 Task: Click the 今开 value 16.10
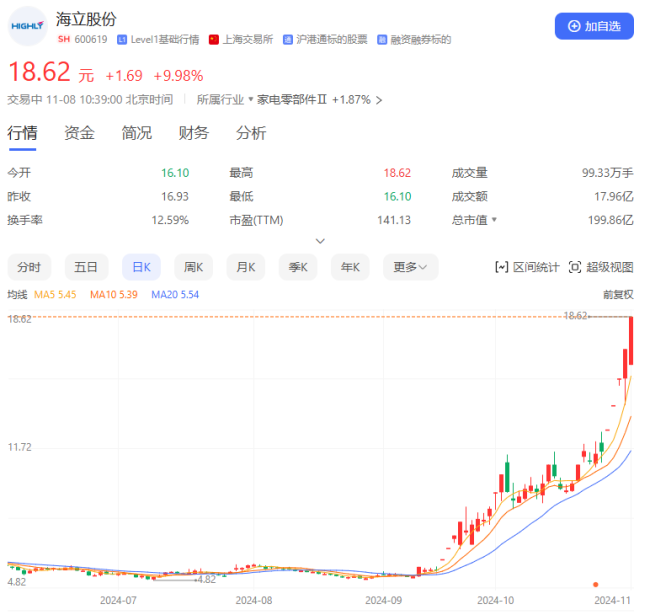tap(175, 173)
